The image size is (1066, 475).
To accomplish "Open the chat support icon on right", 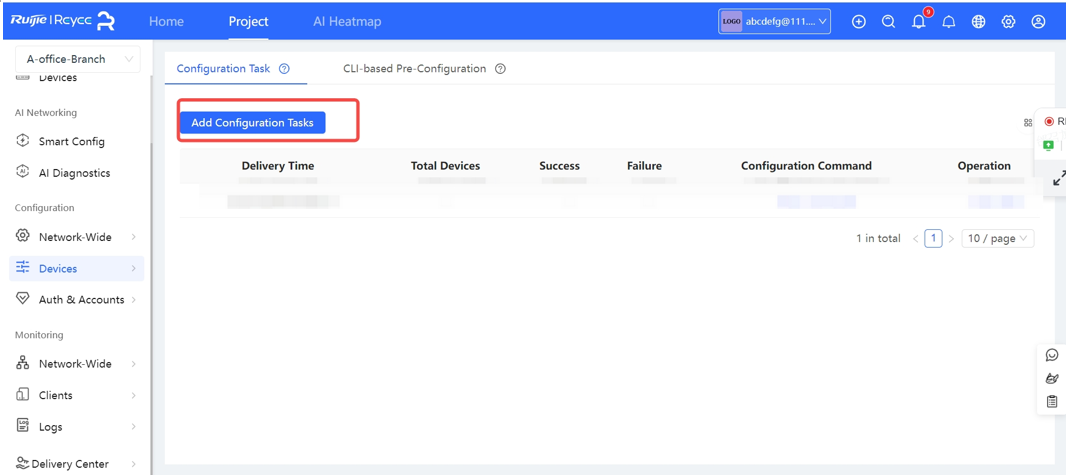I will click(x=1051, y=355).
